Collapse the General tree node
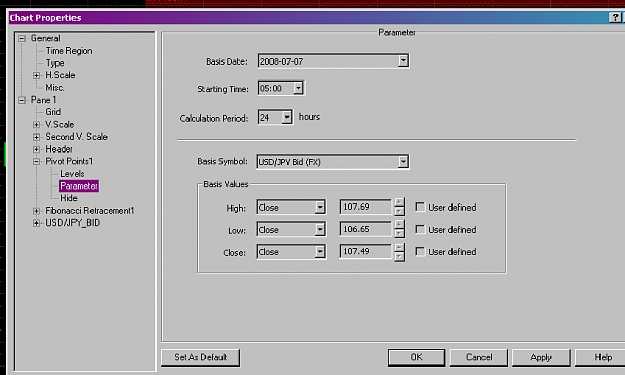625x375 pixels. coord(22,39)
